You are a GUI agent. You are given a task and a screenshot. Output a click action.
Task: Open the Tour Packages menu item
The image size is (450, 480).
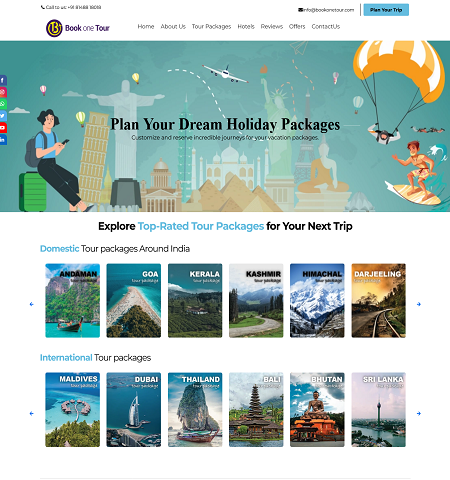tap(211, 26)
